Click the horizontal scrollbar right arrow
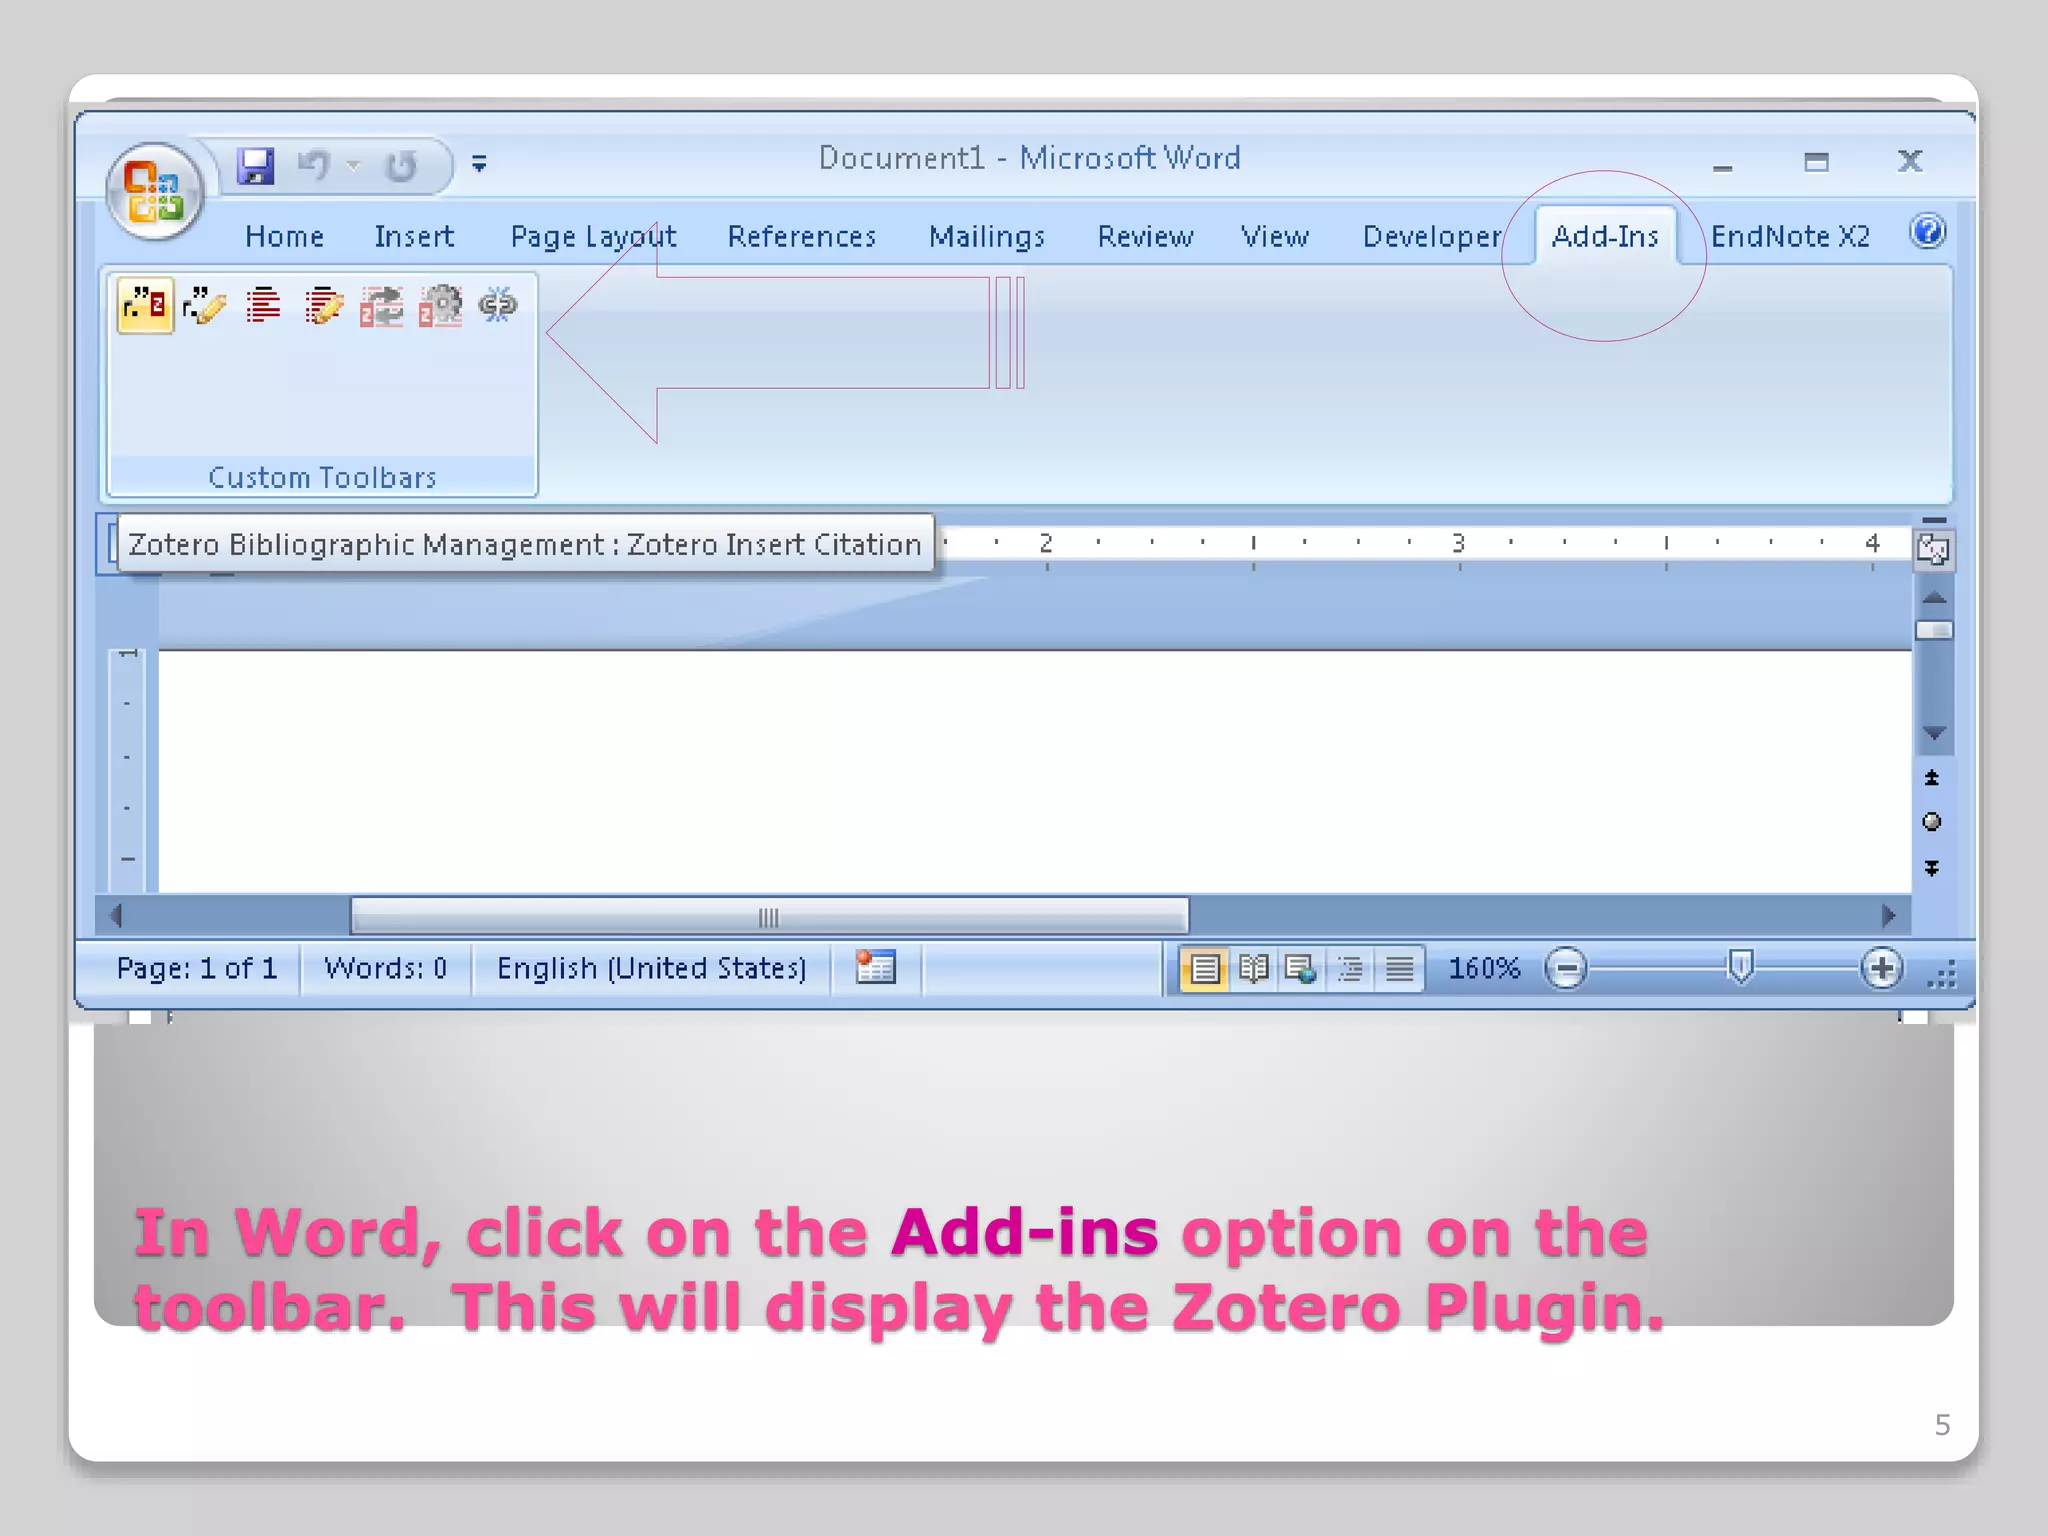The image size is (2048, 1536). click(1888, 915)
